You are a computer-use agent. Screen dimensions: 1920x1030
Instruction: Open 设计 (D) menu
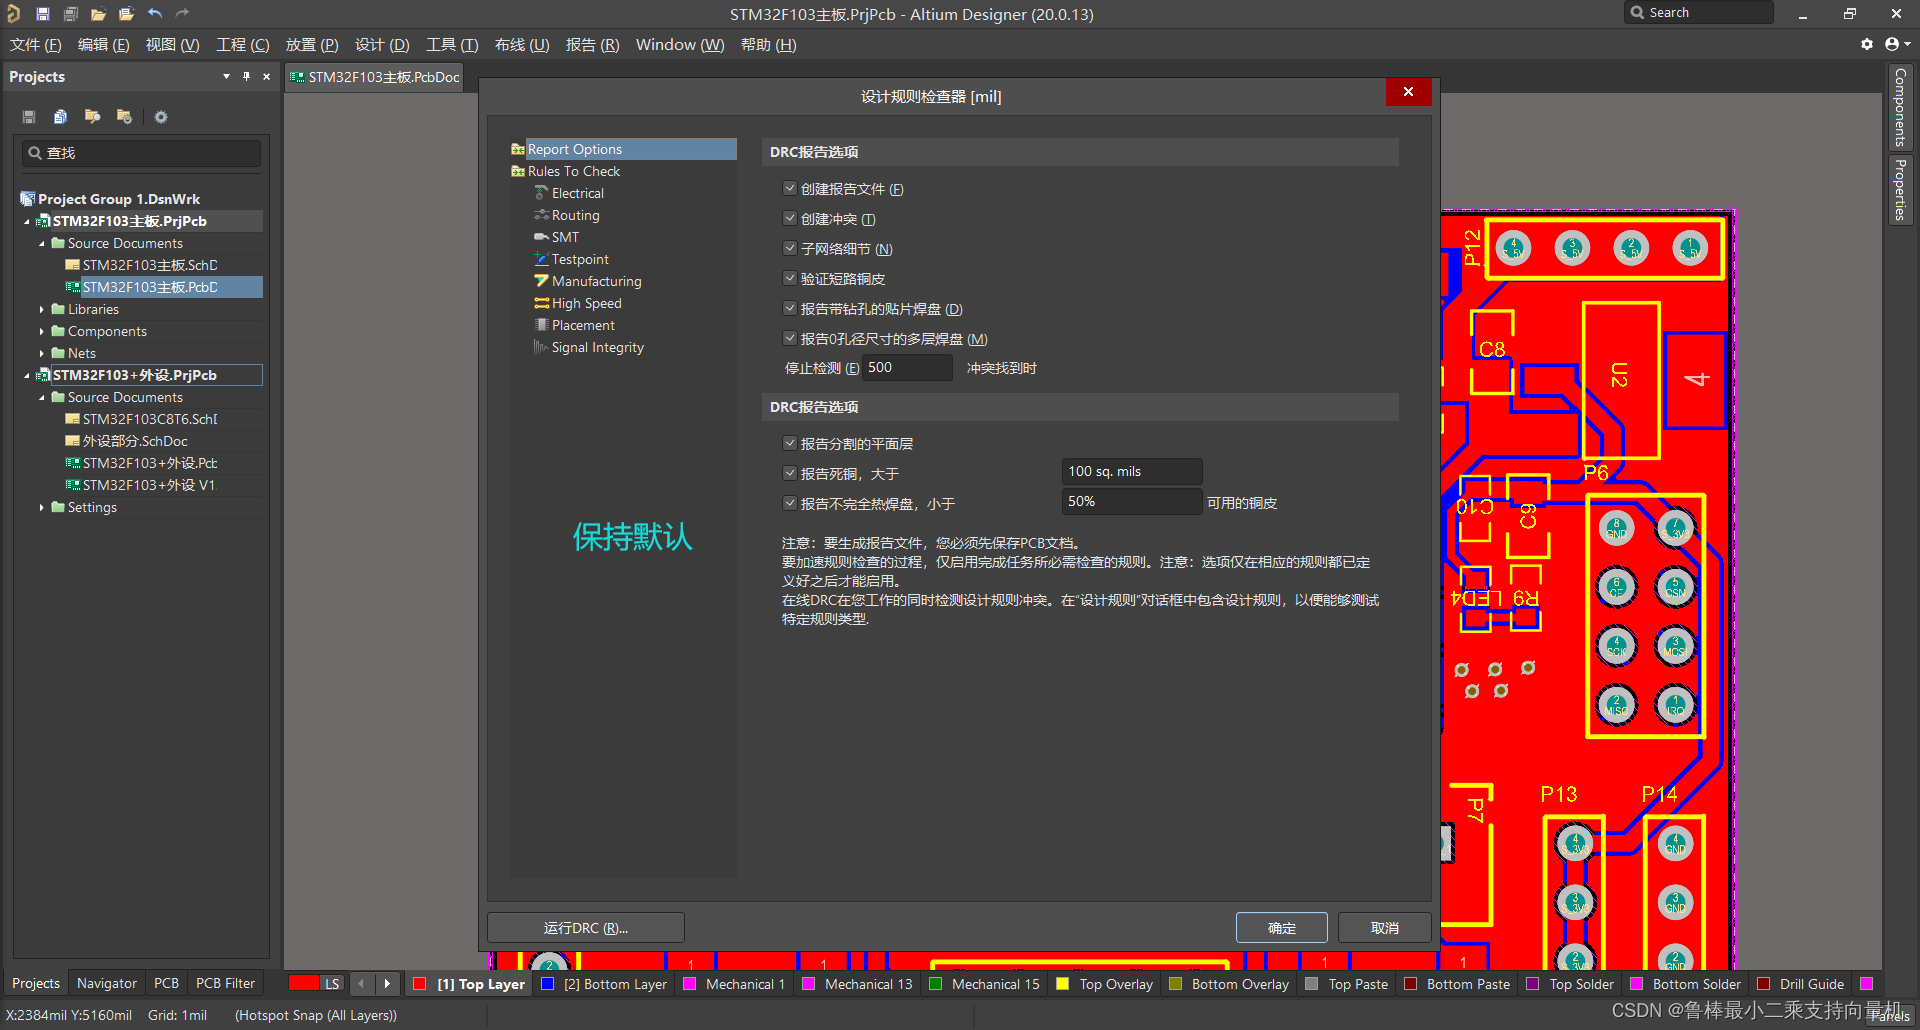(382, 45)
